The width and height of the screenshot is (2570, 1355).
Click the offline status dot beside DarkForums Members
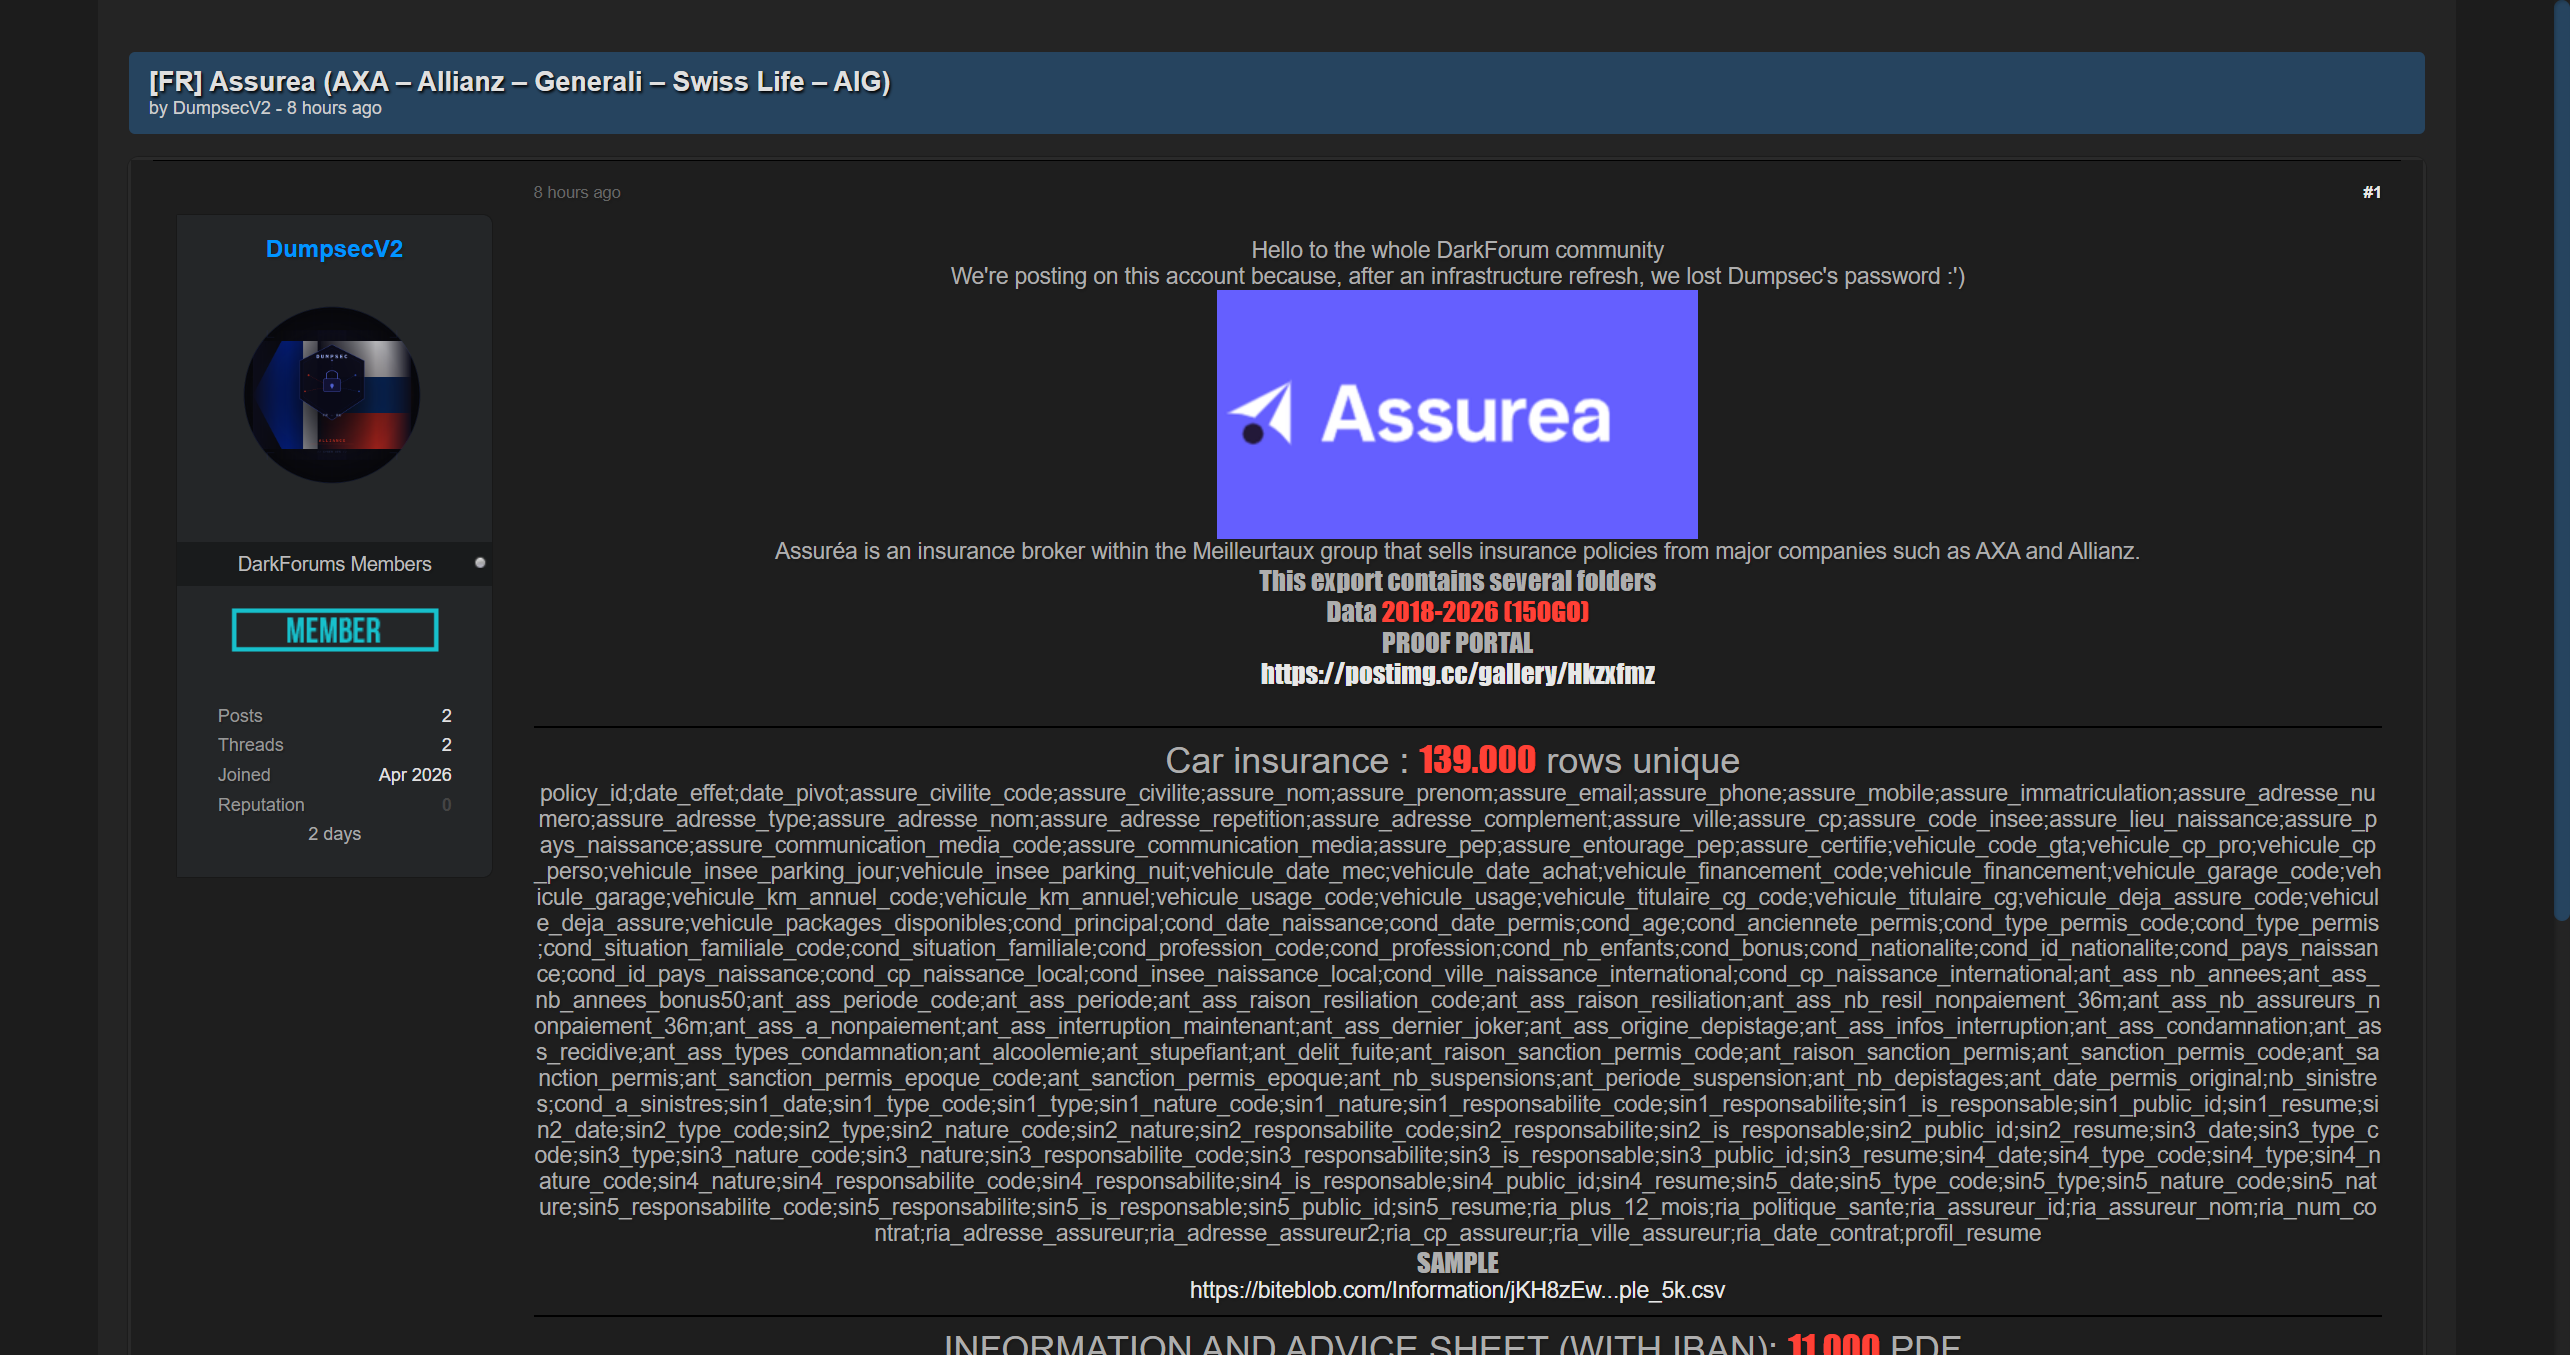[480, 563]
